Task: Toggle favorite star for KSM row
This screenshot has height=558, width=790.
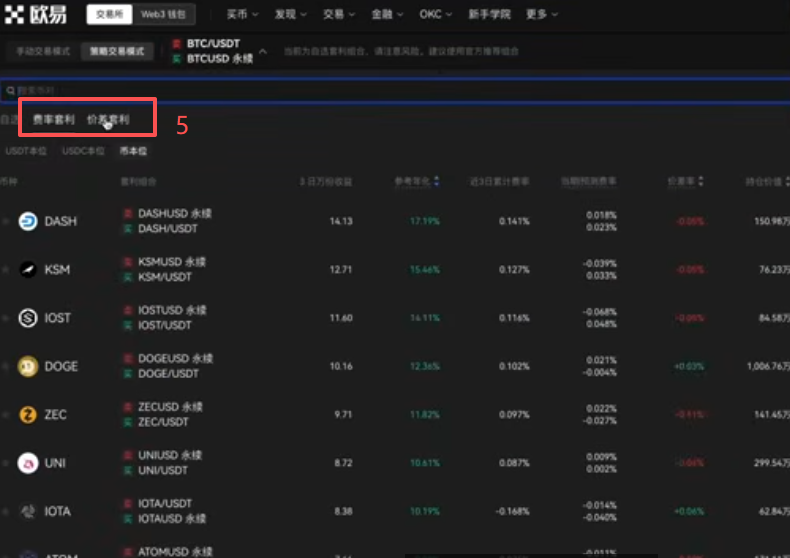Action: [6, 269]
